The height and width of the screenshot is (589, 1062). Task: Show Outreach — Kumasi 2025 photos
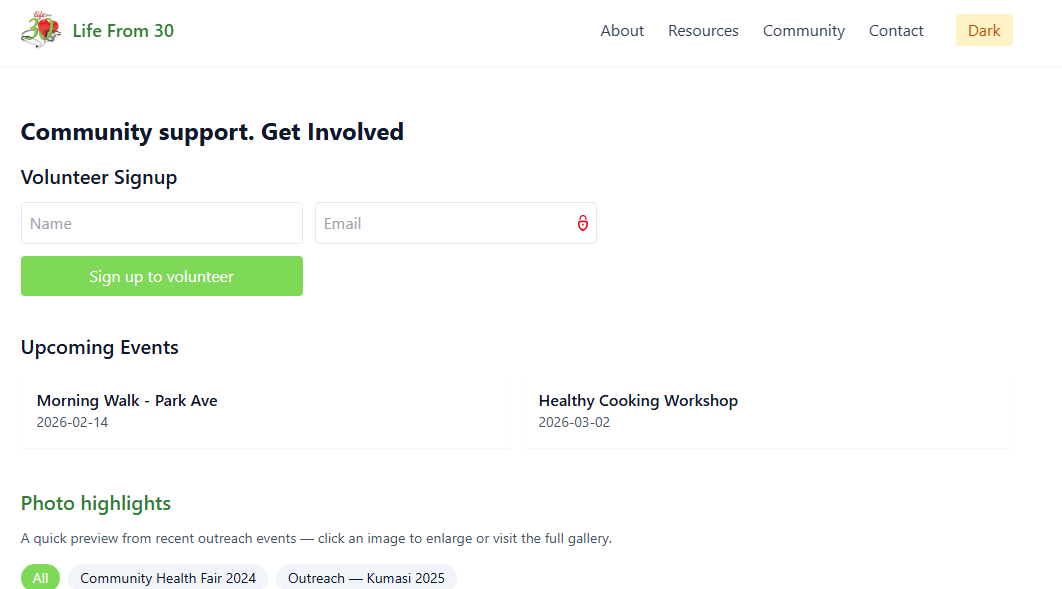coord(366,578)
